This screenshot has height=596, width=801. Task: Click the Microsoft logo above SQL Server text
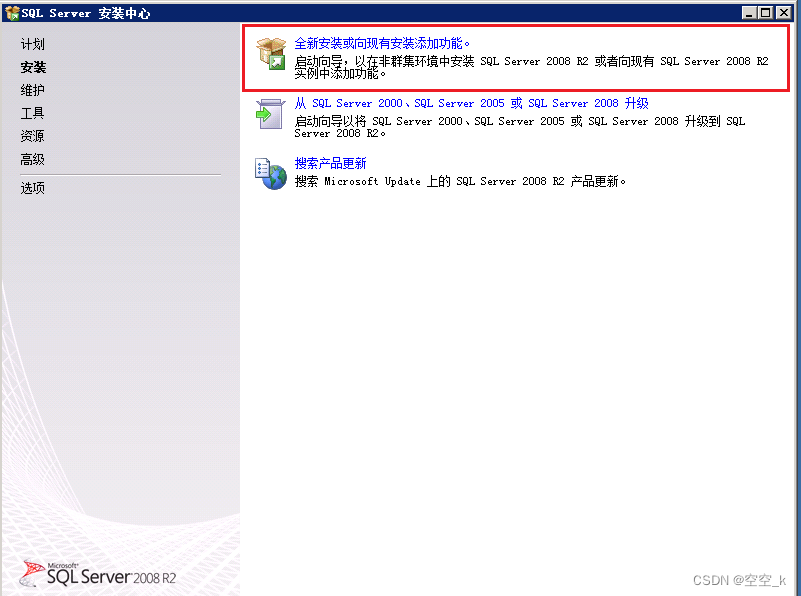point(47,566)
